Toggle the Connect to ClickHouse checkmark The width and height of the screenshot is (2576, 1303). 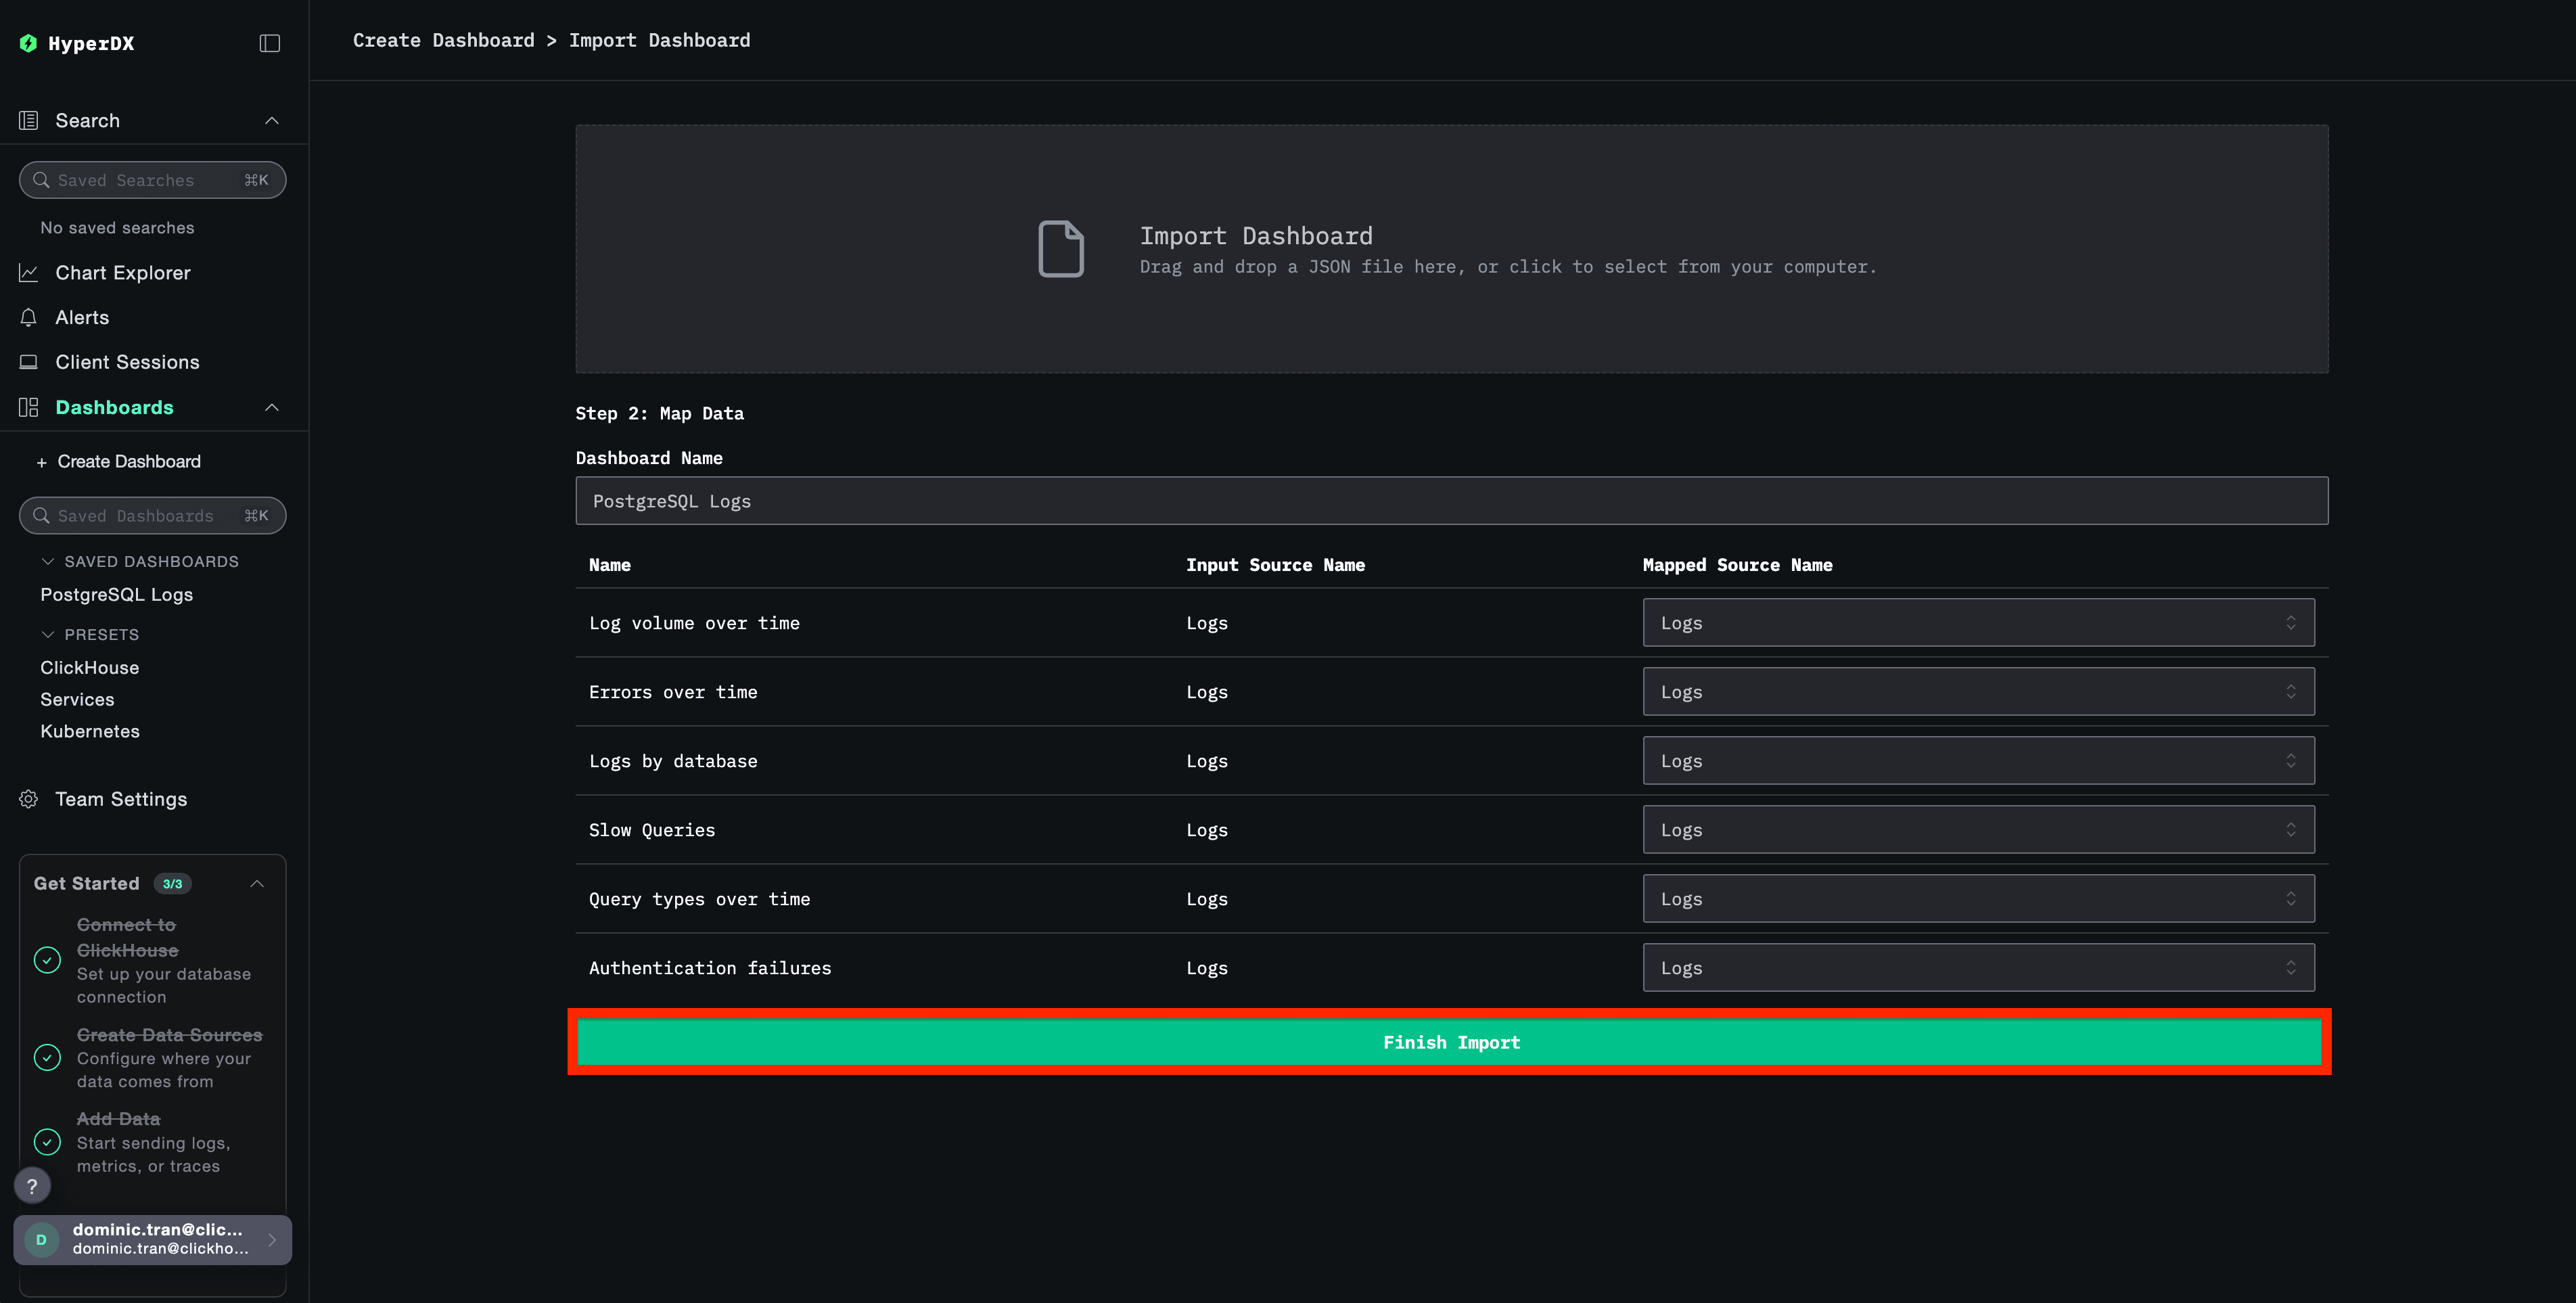click(47, 960)
